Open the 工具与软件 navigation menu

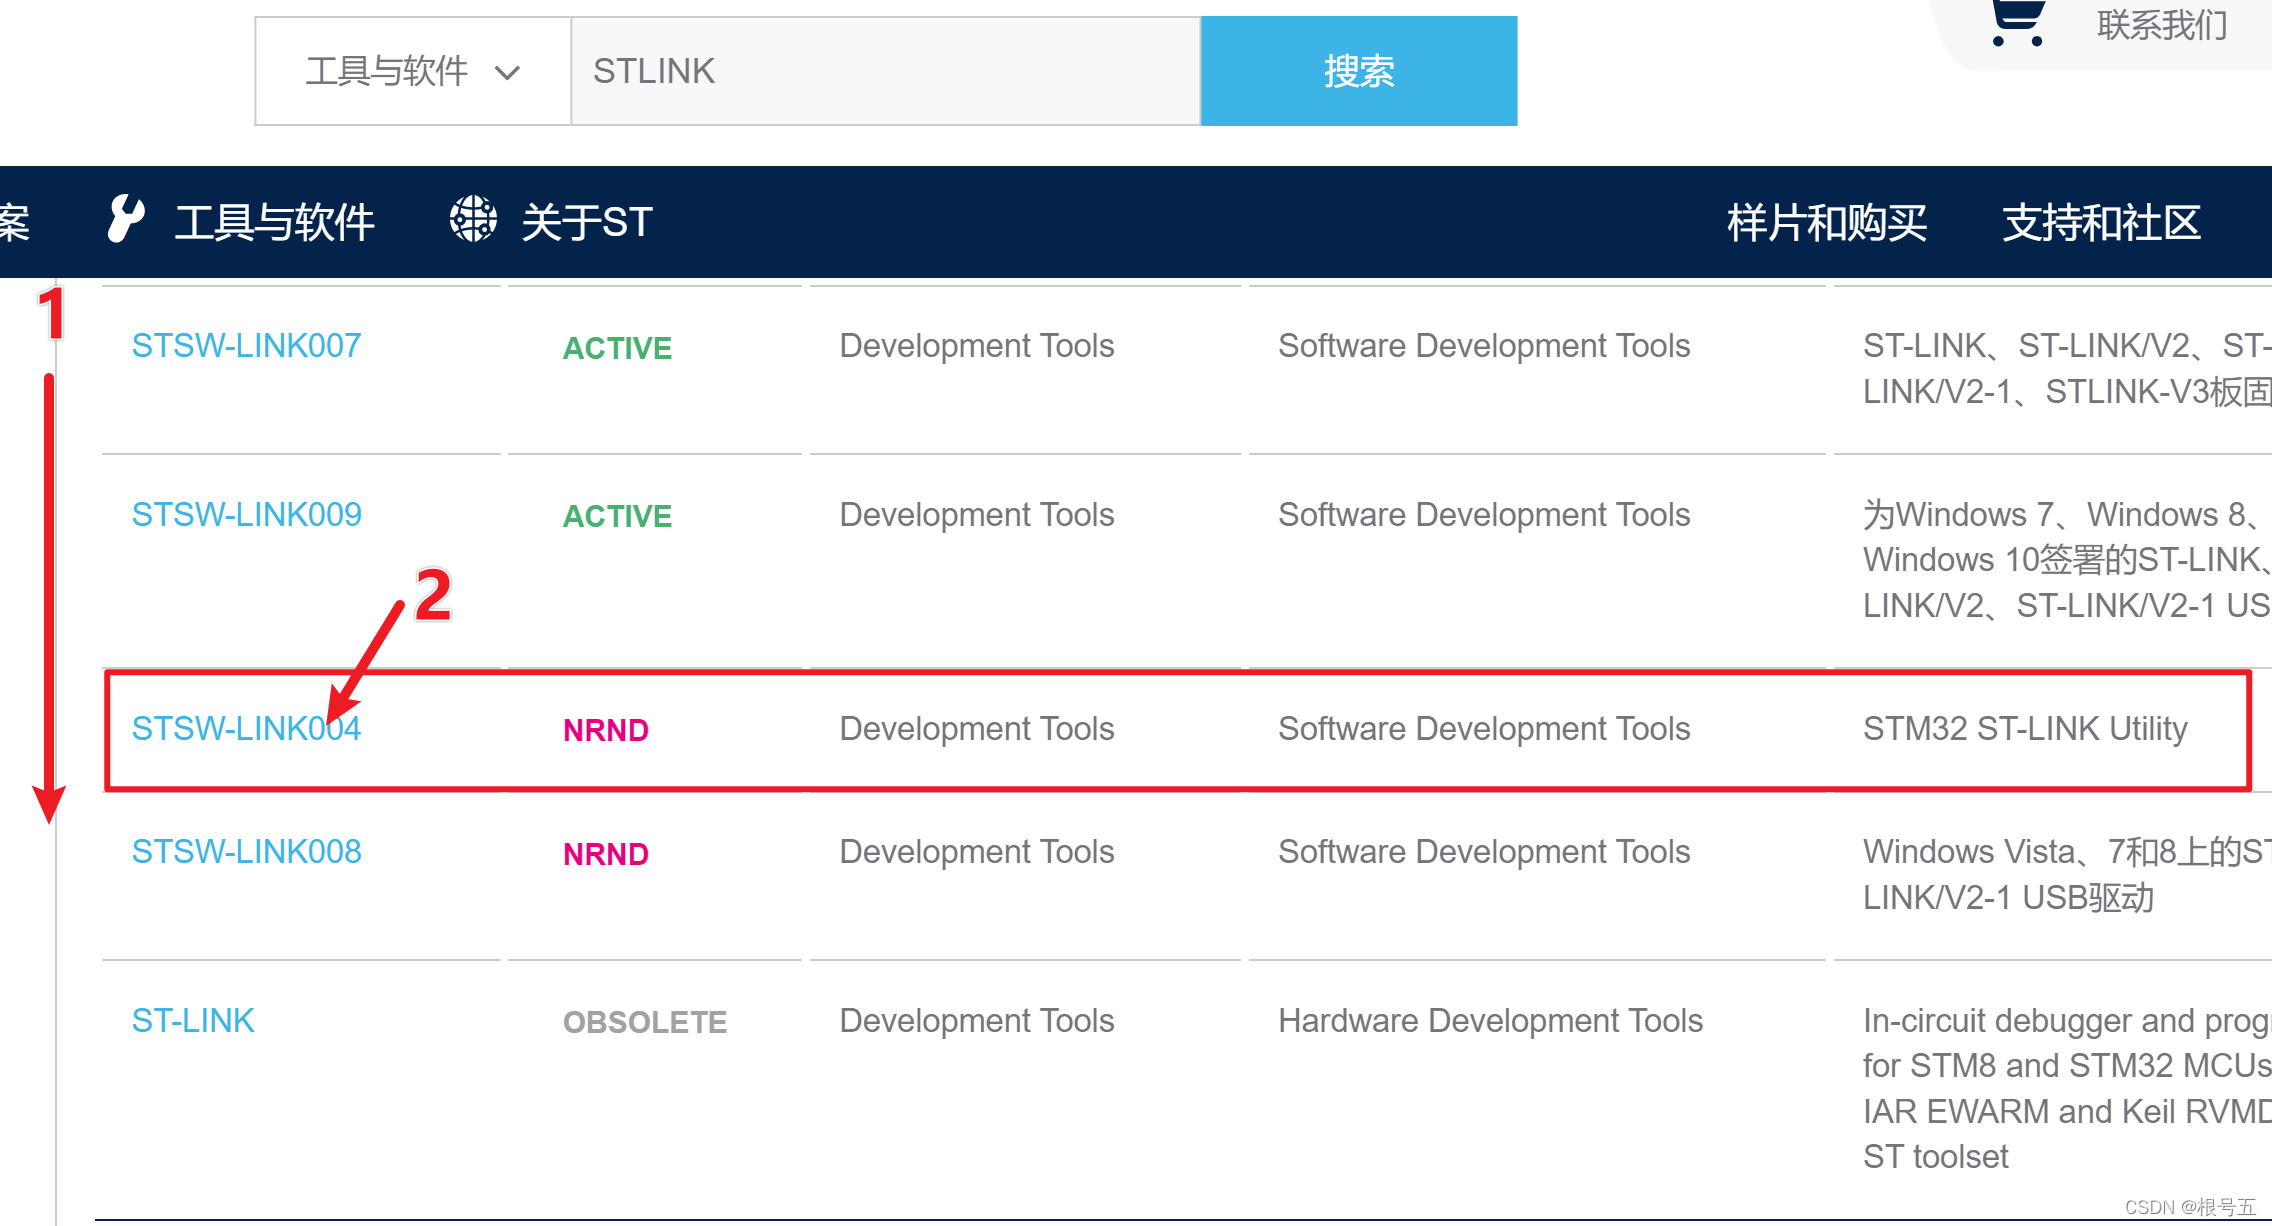click(x=274, y=222)
